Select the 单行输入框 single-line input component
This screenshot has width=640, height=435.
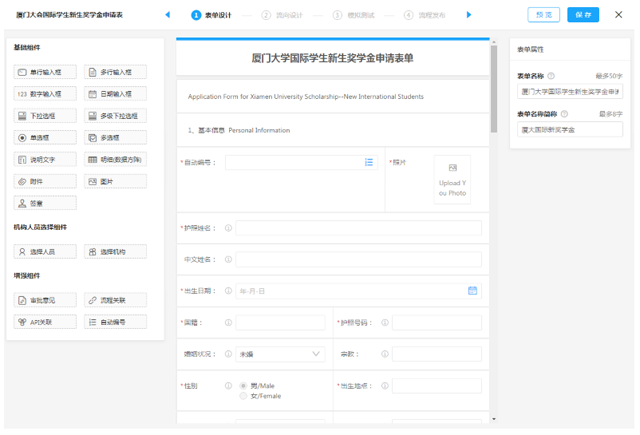[45, 72]
